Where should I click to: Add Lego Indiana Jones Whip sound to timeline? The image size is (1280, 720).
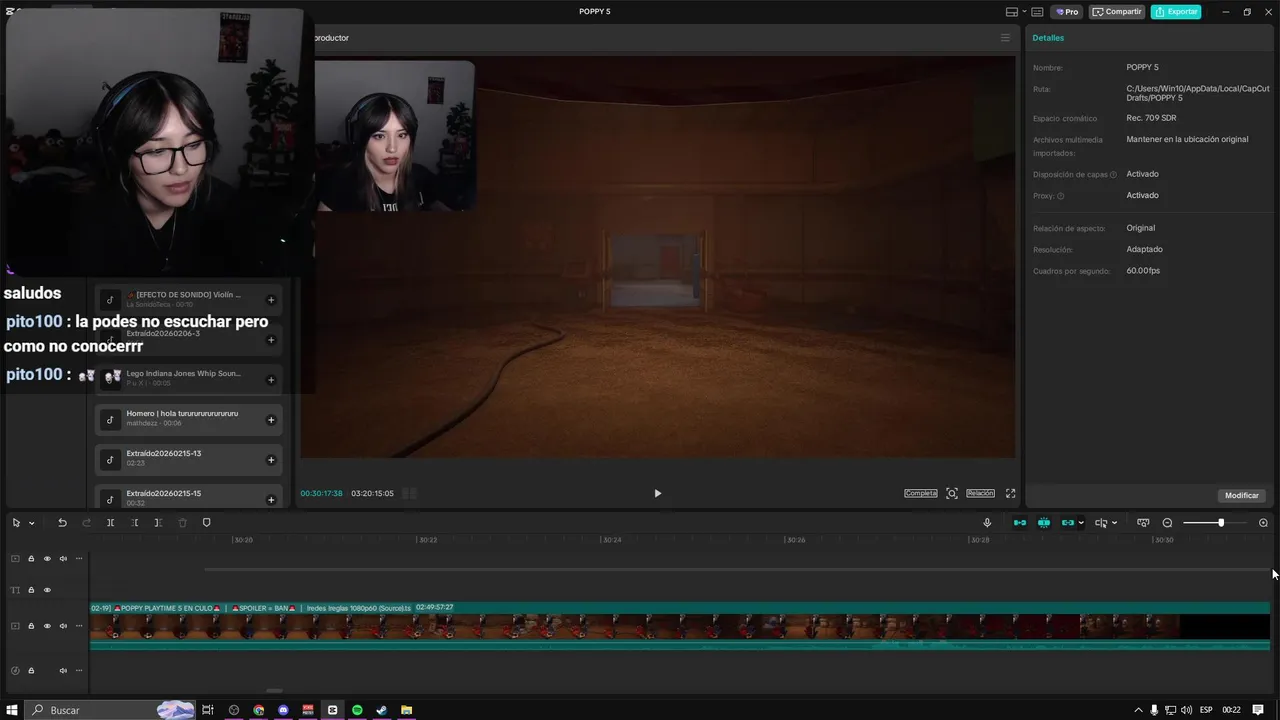[x=271, y=380]
